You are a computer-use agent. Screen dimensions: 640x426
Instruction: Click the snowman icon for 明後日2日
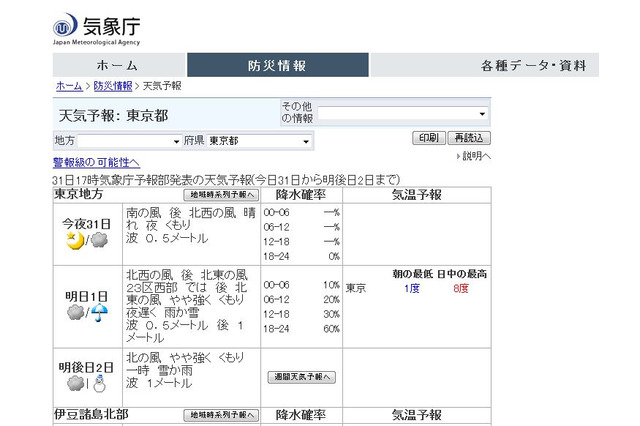click(99, 384)
